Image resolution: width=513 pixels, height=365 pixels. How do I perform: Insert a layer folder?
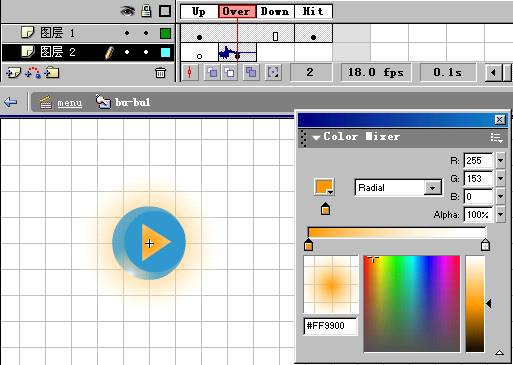point(52,72)
